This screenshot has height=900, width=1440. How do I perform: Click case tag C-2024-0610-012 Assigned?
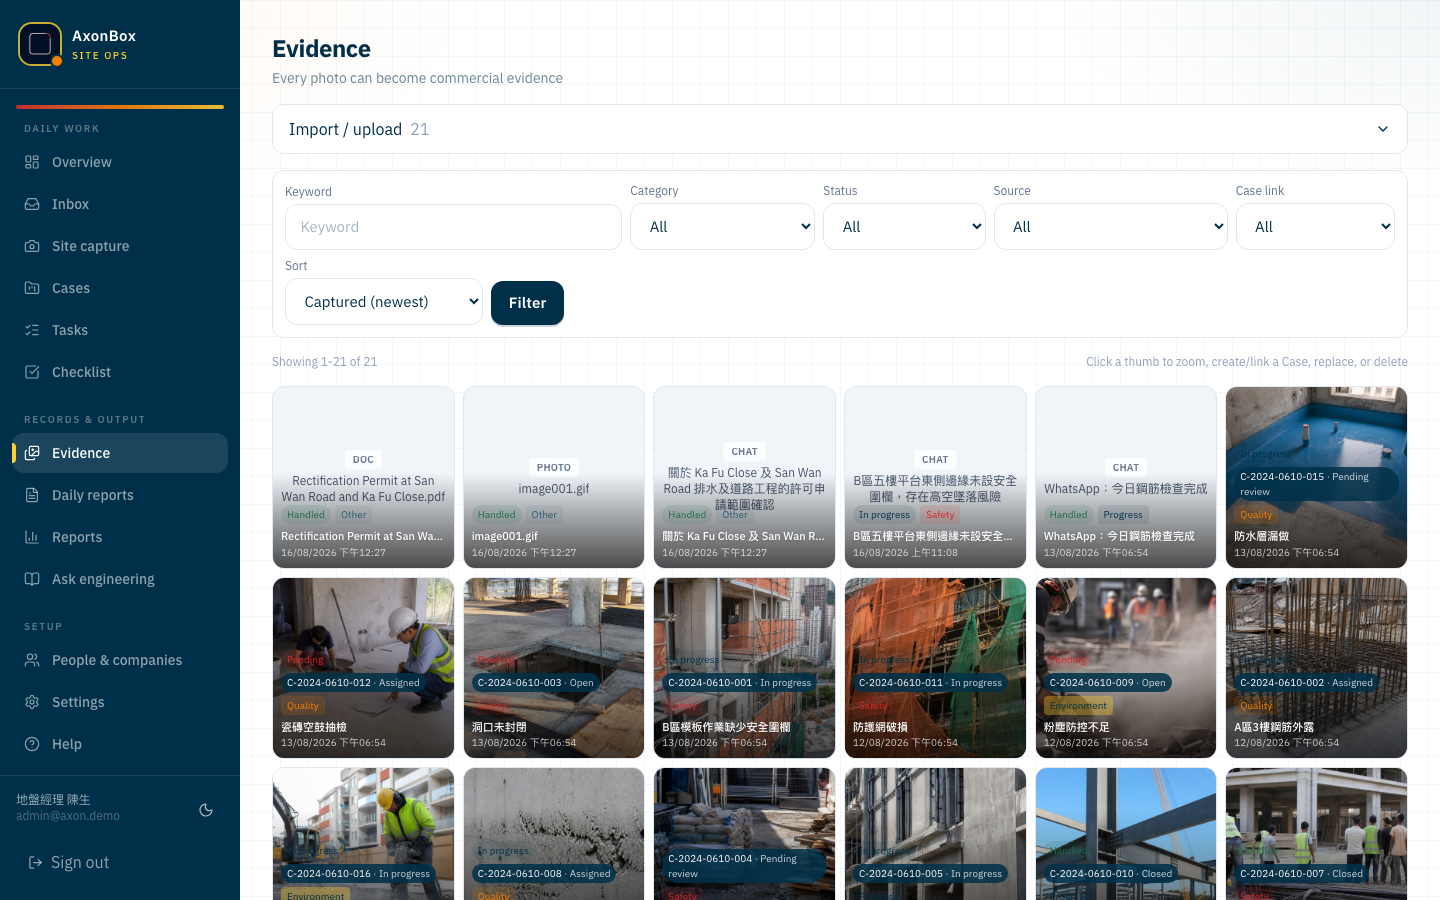(x=353, y=683)
